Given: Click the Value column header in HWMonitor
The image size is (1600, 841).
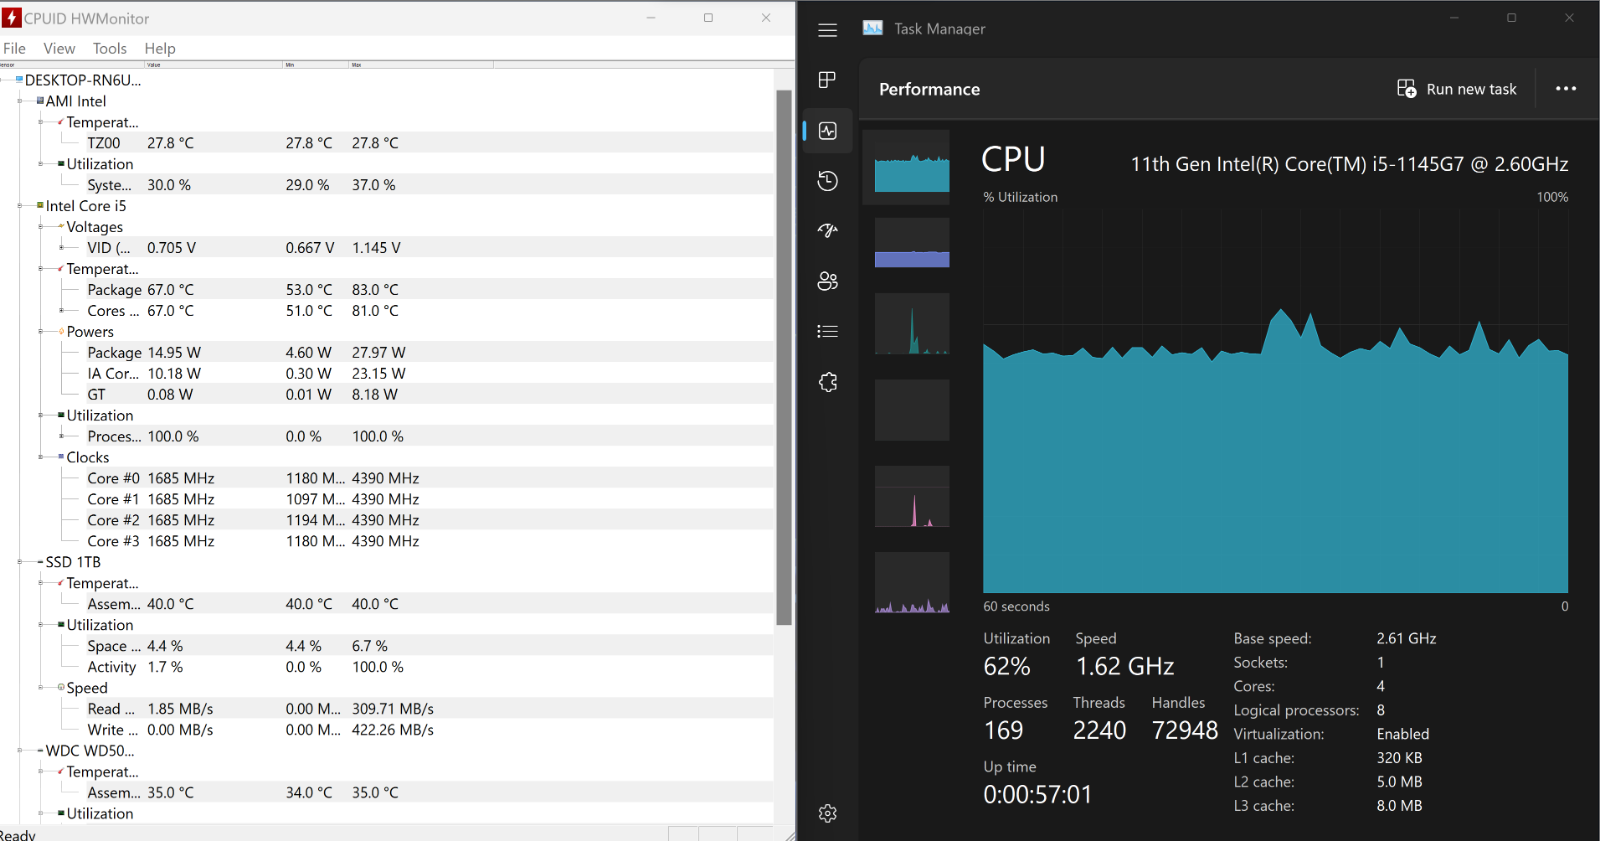Looking at the screenshot, I should [213, 64].
